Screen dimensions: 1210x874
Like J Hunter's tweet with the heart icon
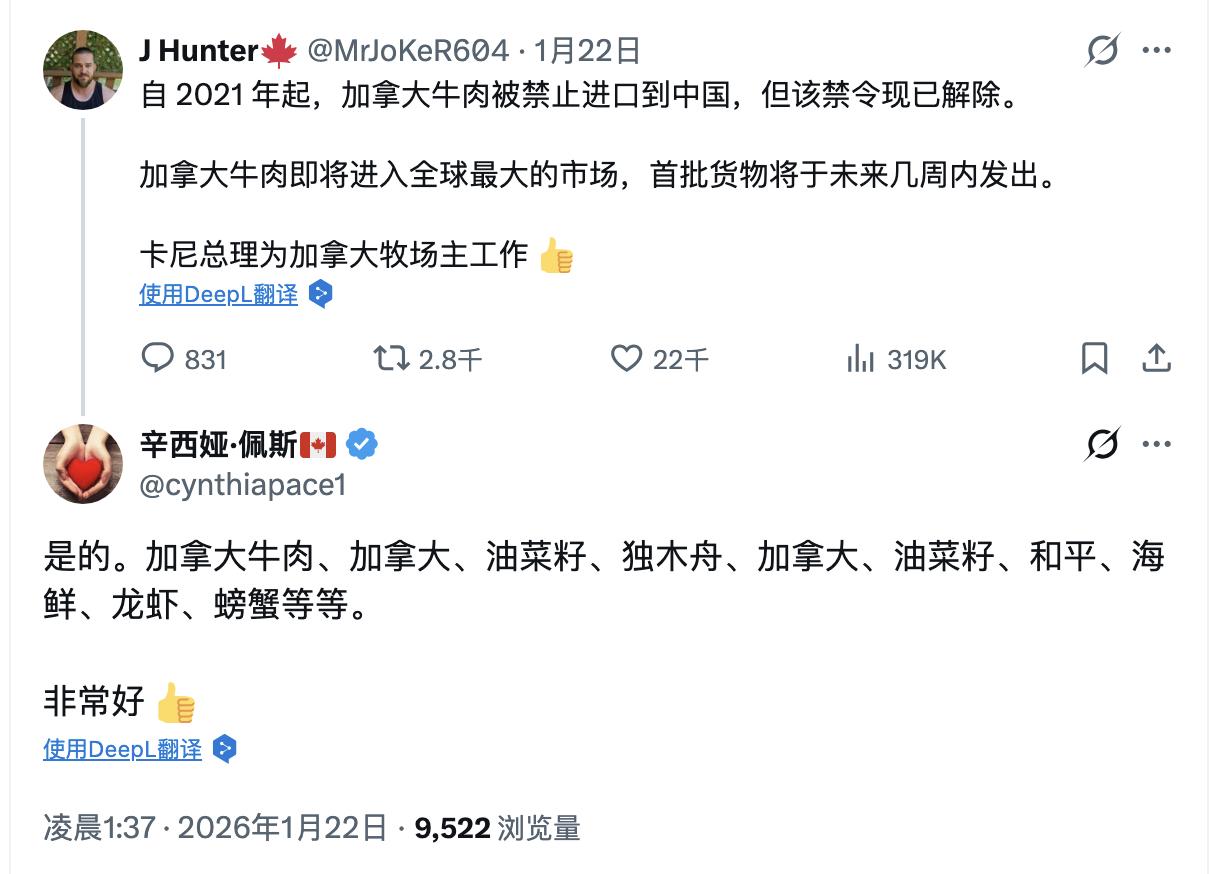(627, 359)
